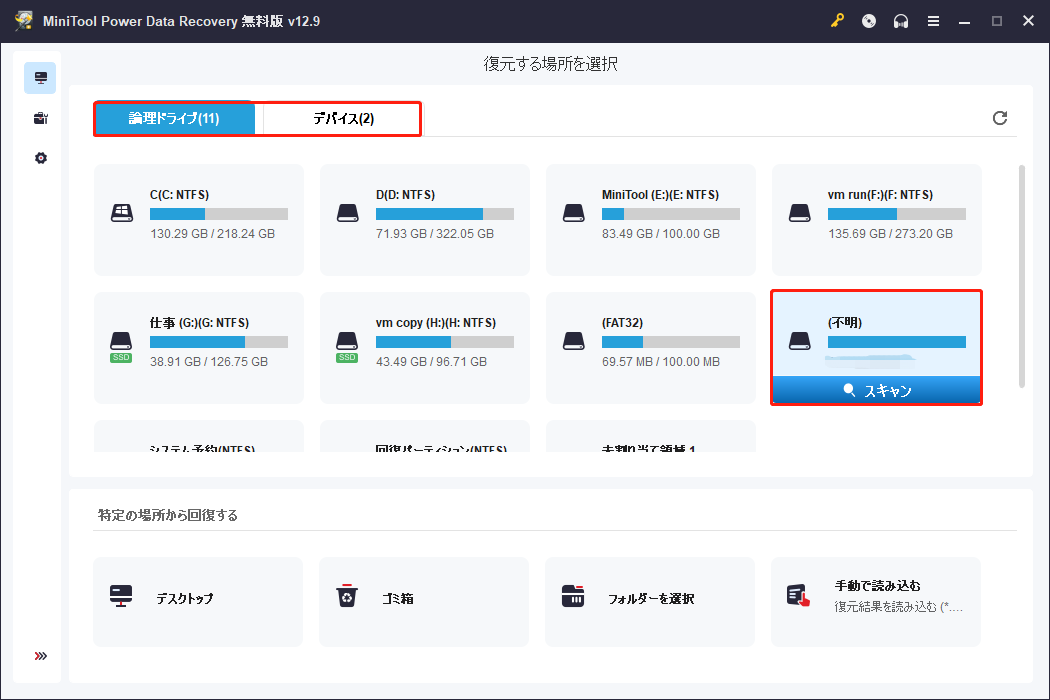The image size is (1050, 700).
Task: Open the hamburger menu in title bar
Action: pos(933,21)
